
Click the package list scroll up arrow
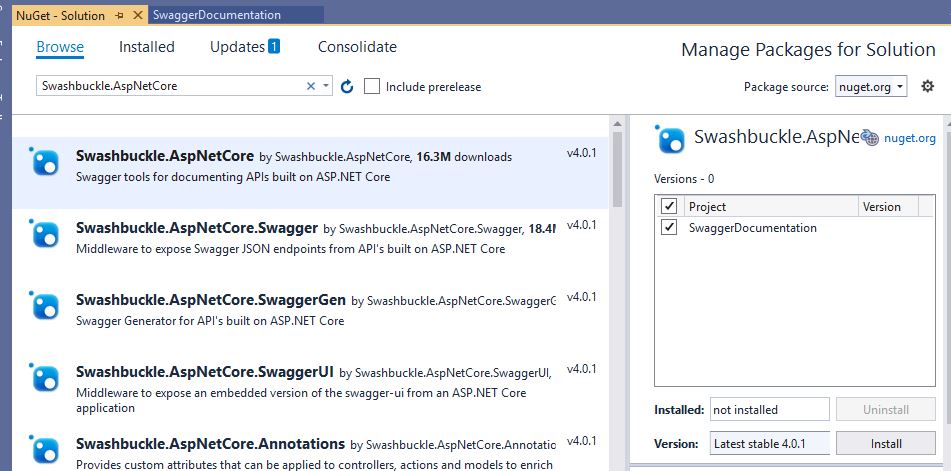coord(617,124)
